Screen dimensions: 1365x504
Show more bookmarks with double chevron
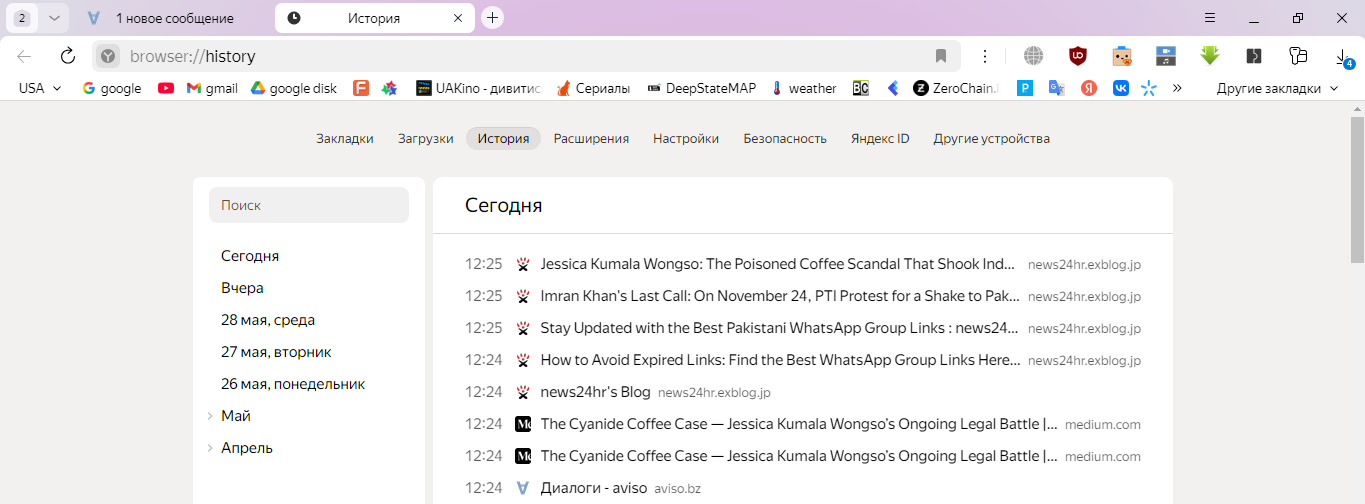coord(1177,88)
